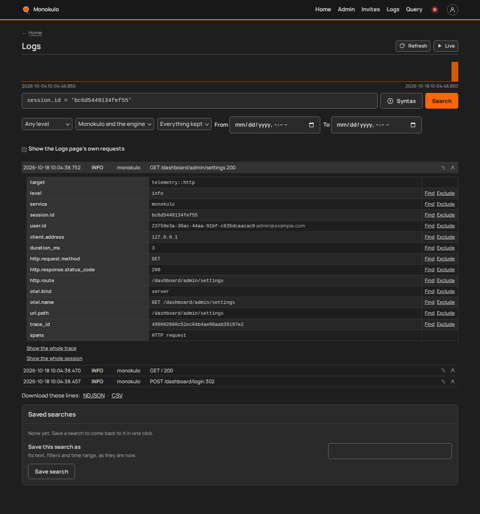The width and height of the screenshot is (480, 514).
Task: Click the orange histogram bar in timeline
Action: 455,72
